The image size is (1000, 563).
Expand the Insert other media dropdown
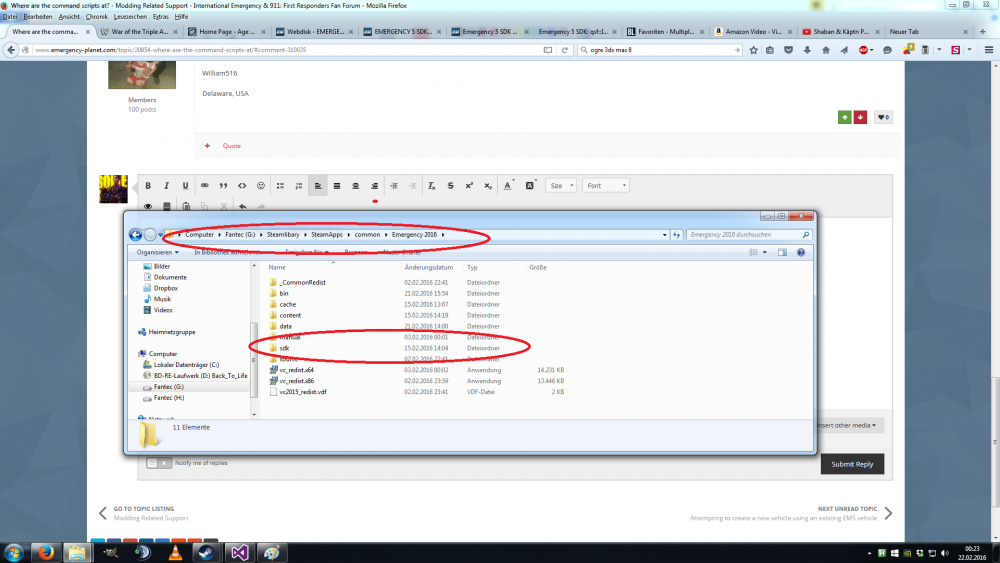pyautogui.click(x=848, y=425)
